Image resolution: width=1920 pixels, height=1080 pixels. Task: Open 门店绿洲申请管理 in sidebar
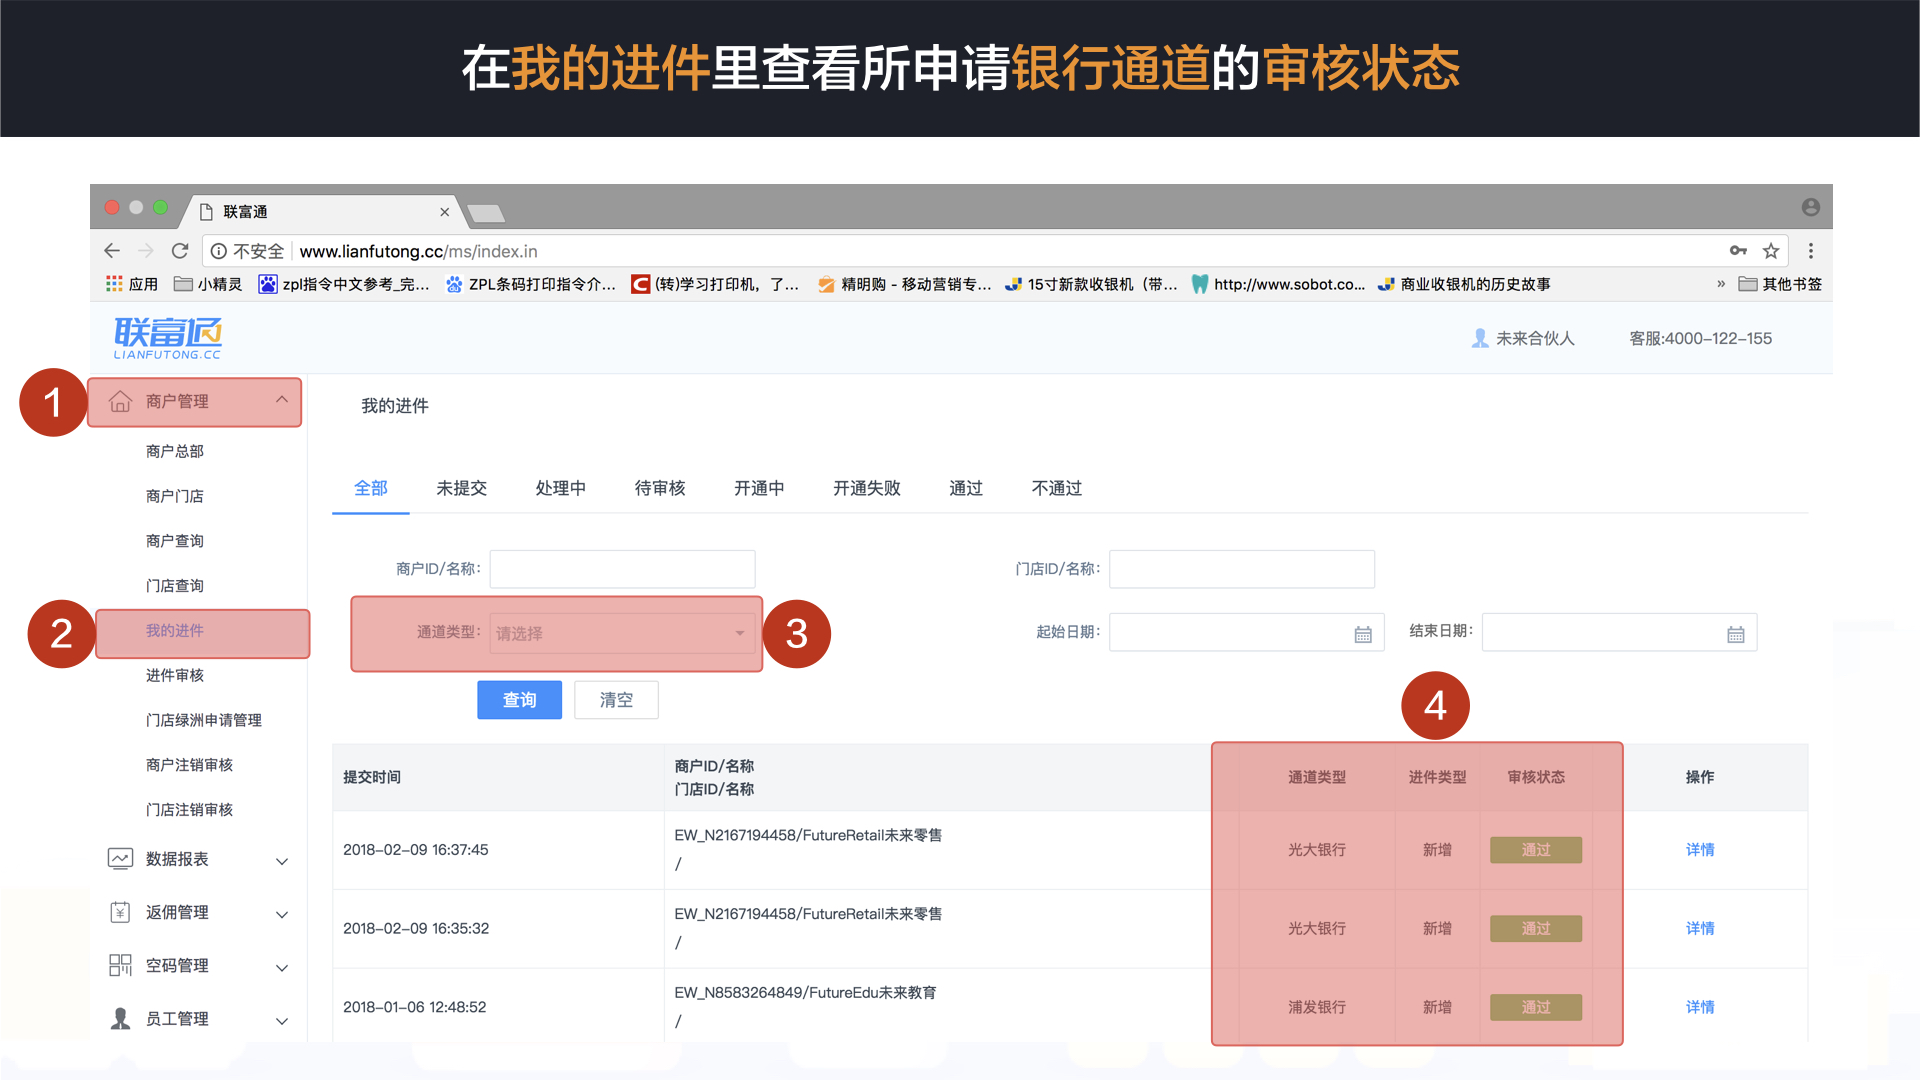coord(204,720)
